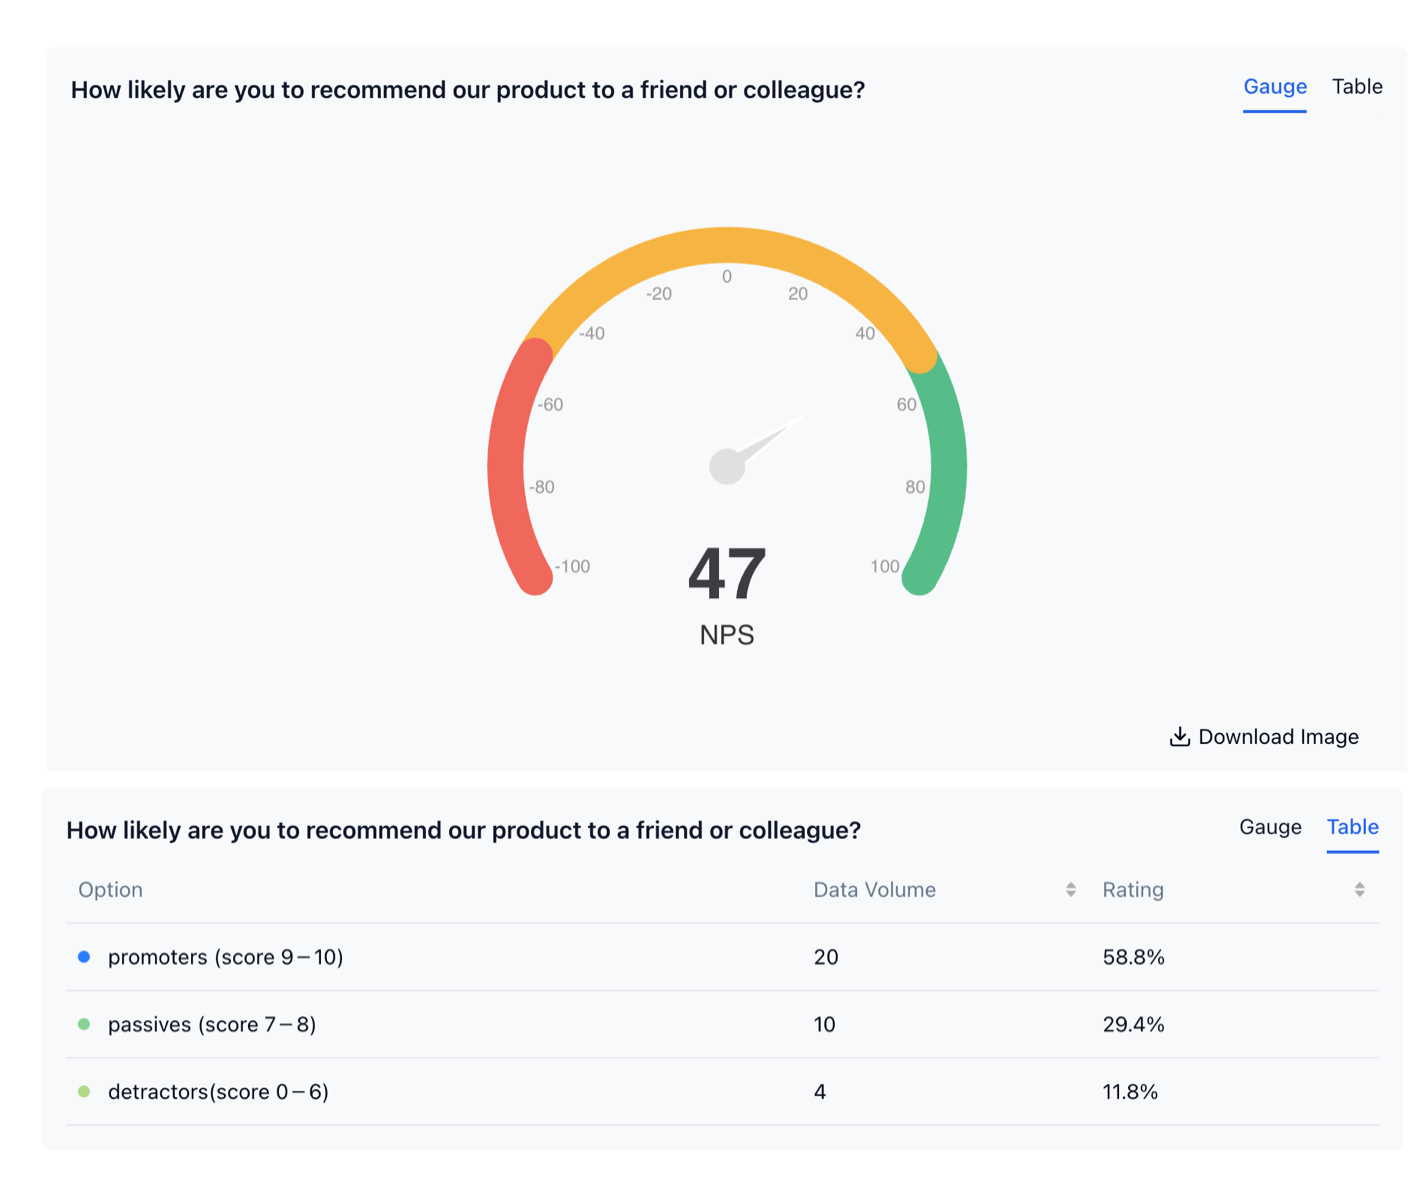Click the NPS score value 47

(x=727, y=573)
